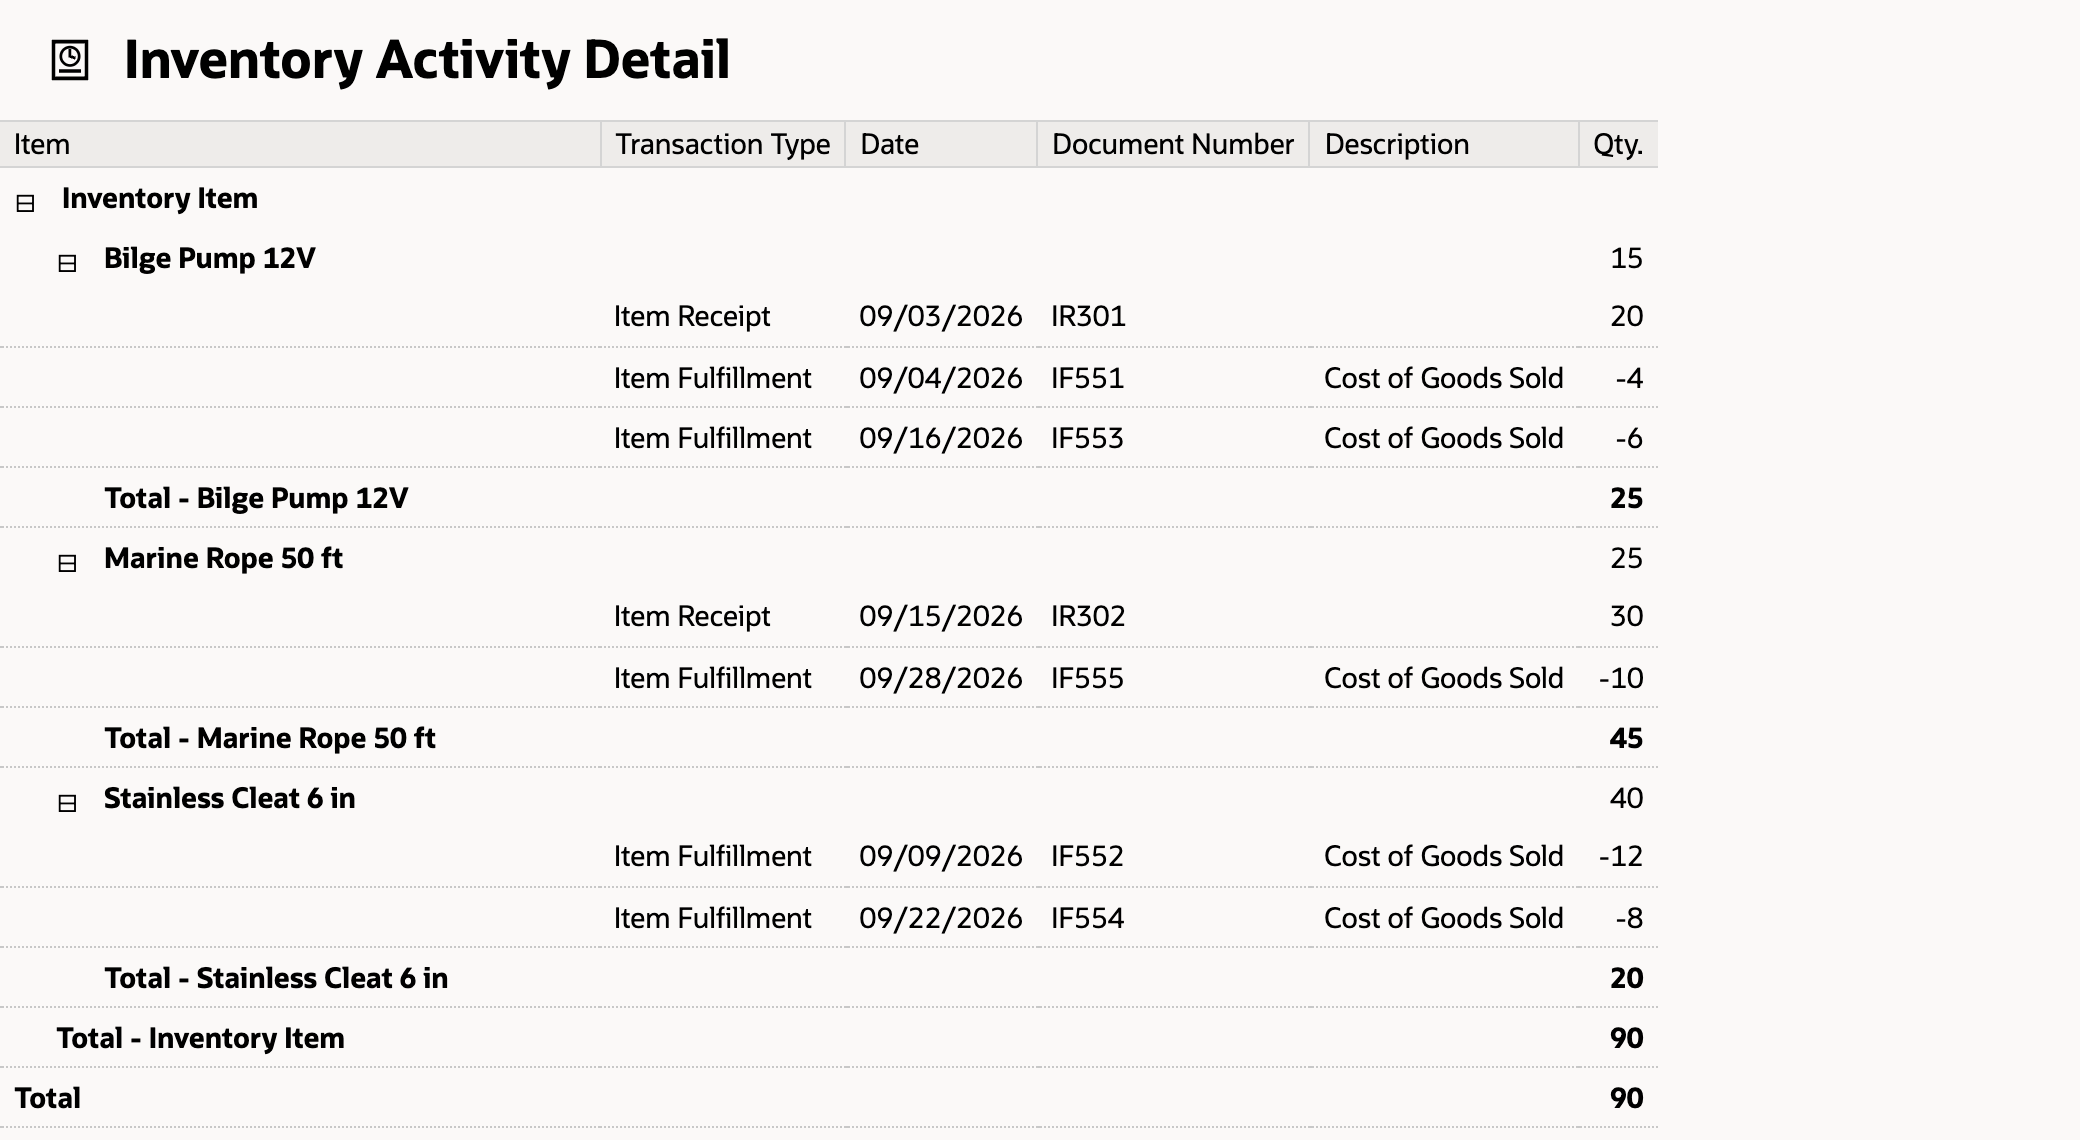Click the Inventory Activity Detail title

(427, 60)
